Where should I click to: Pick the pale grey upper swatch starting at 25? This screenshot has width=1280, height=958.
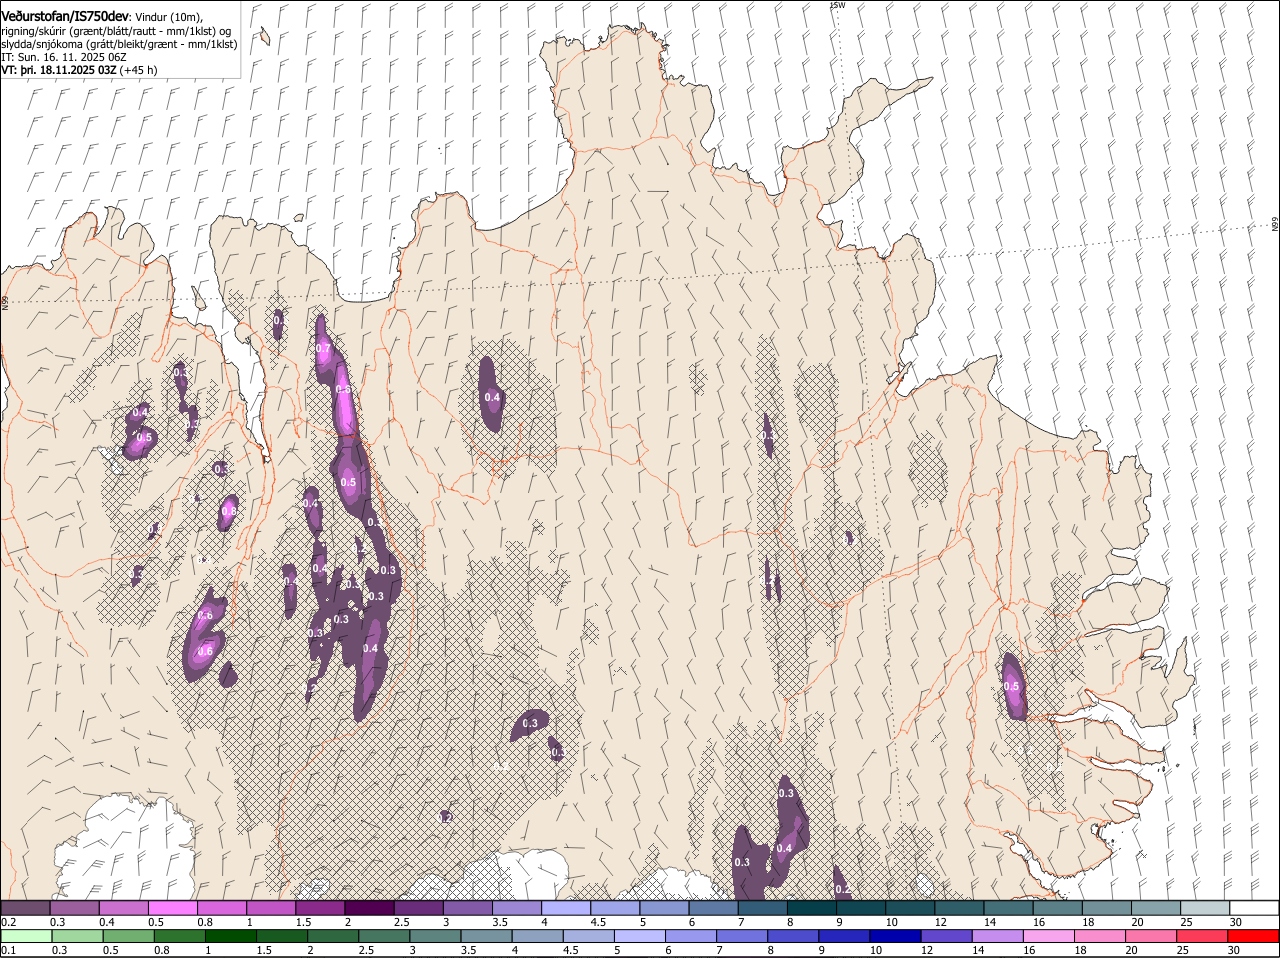click(x=1206, y=907)
